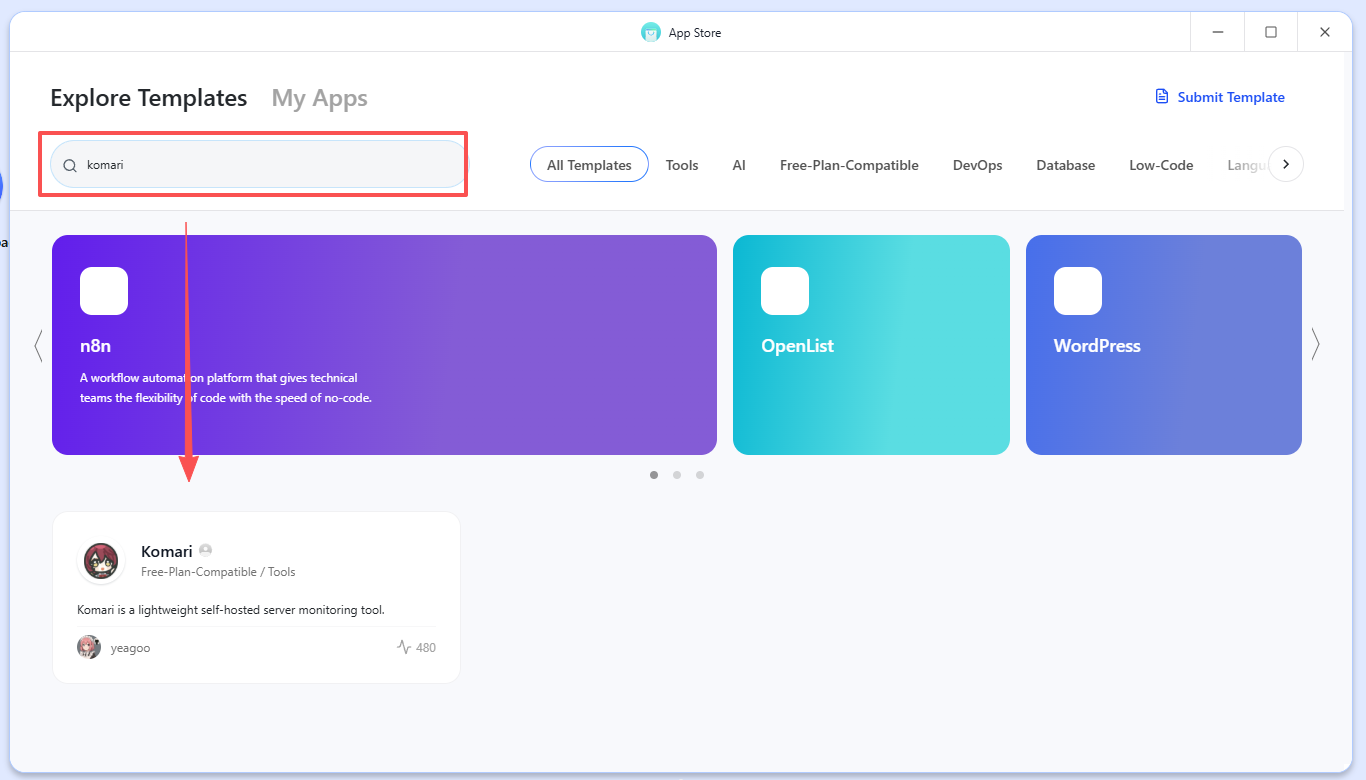Screen dimensions: 1366x780
Task: Select the Free-Plan-Compatible category filter
Action: [849, 165]
